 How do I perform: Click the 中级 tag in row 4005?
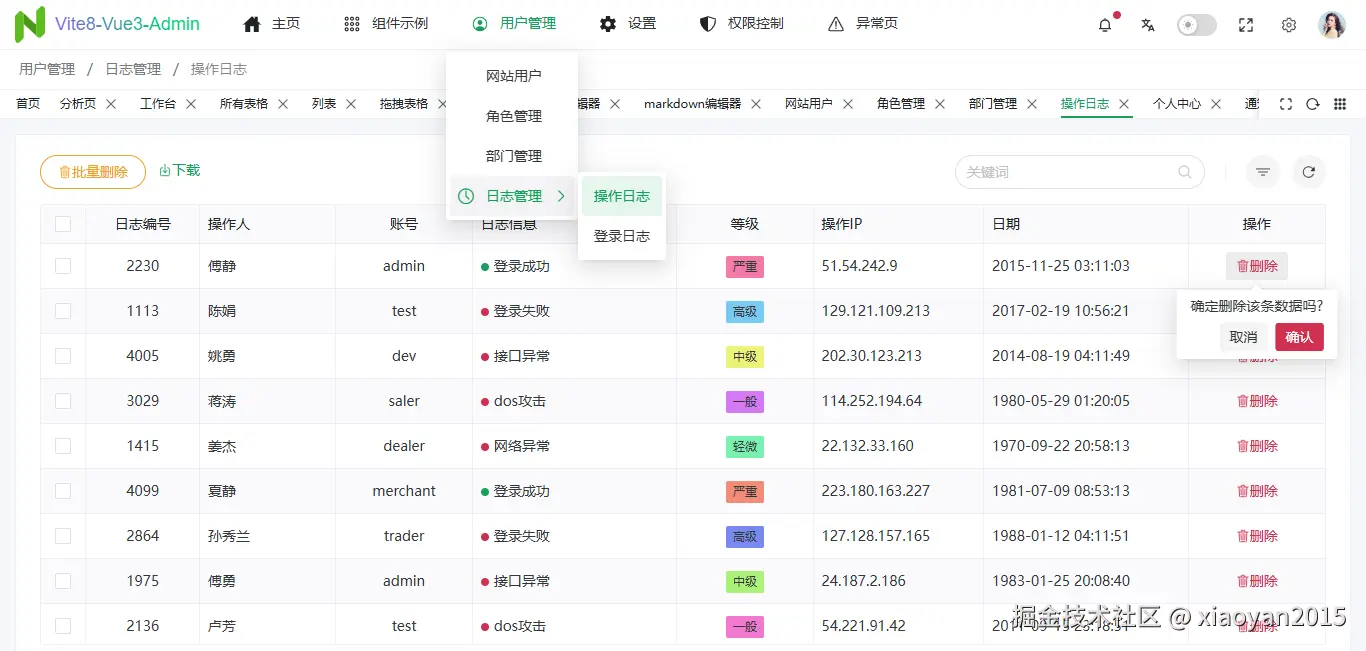[x=745, y=356]
